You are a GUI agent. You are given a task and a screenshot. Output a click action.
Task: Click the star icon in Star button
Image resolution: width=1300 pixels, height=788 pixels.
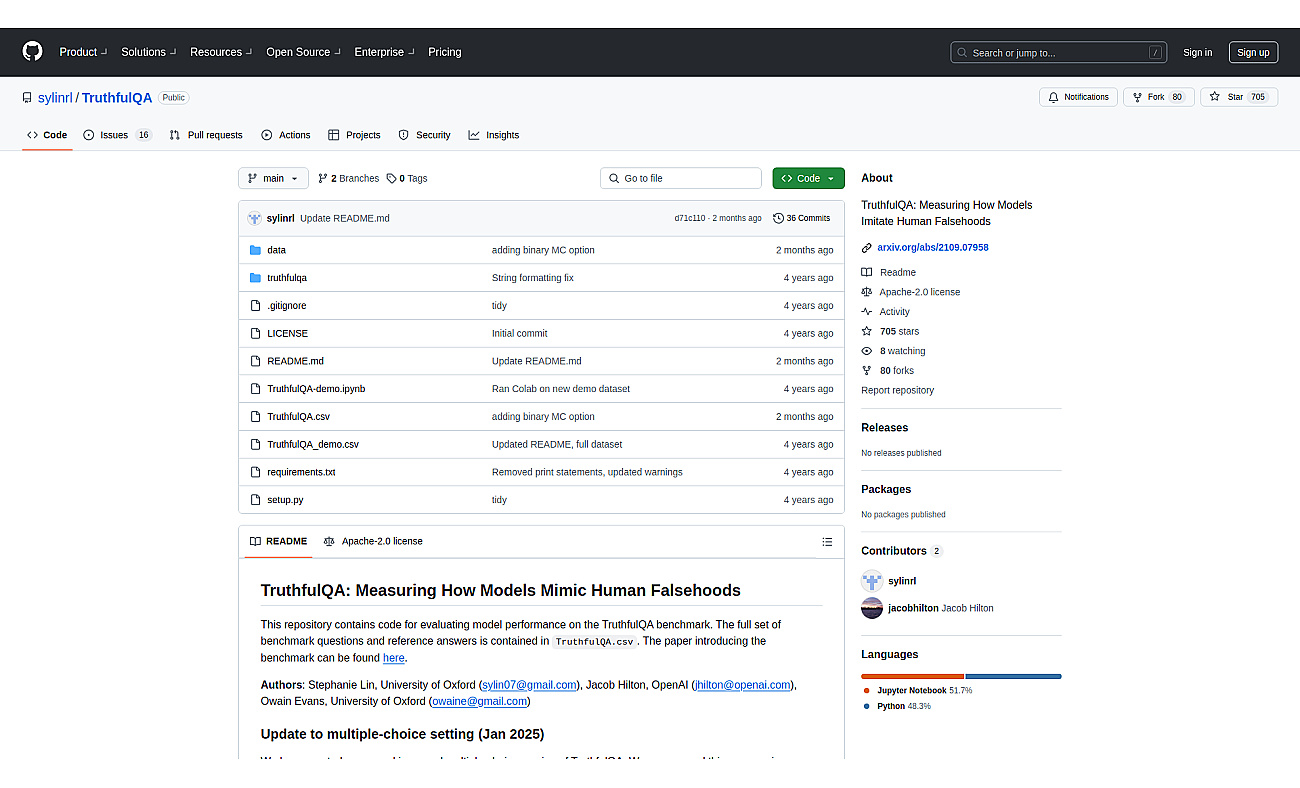click(1214, 97)
